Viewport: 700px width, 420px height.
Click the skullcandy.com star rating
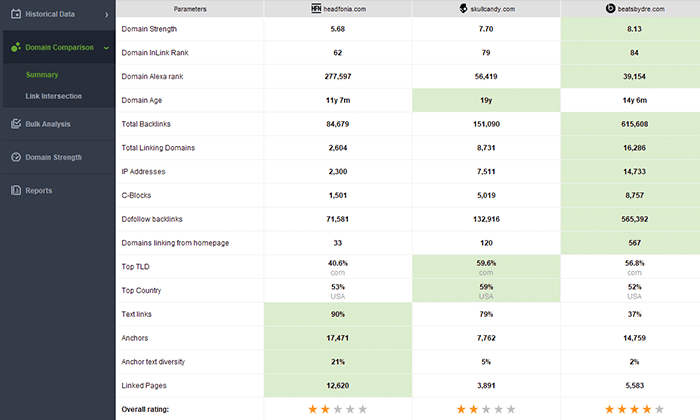tap(486, 409)
